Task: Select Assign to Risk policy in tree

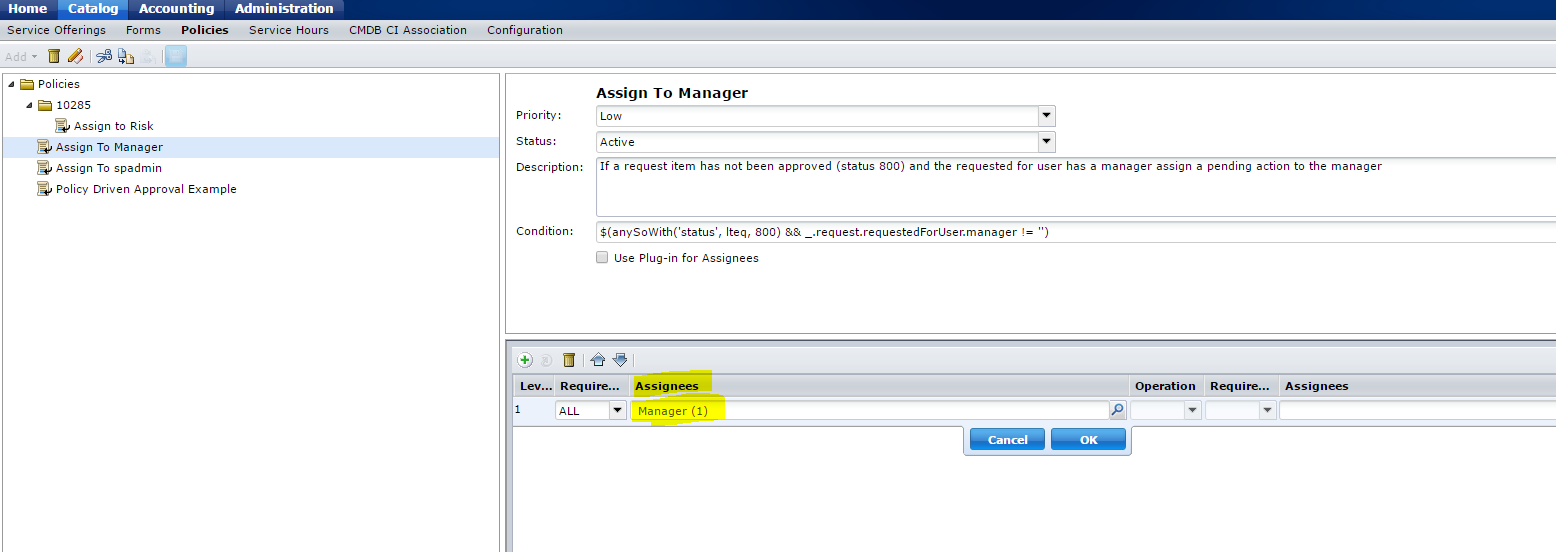Action: tap(114, 126)
